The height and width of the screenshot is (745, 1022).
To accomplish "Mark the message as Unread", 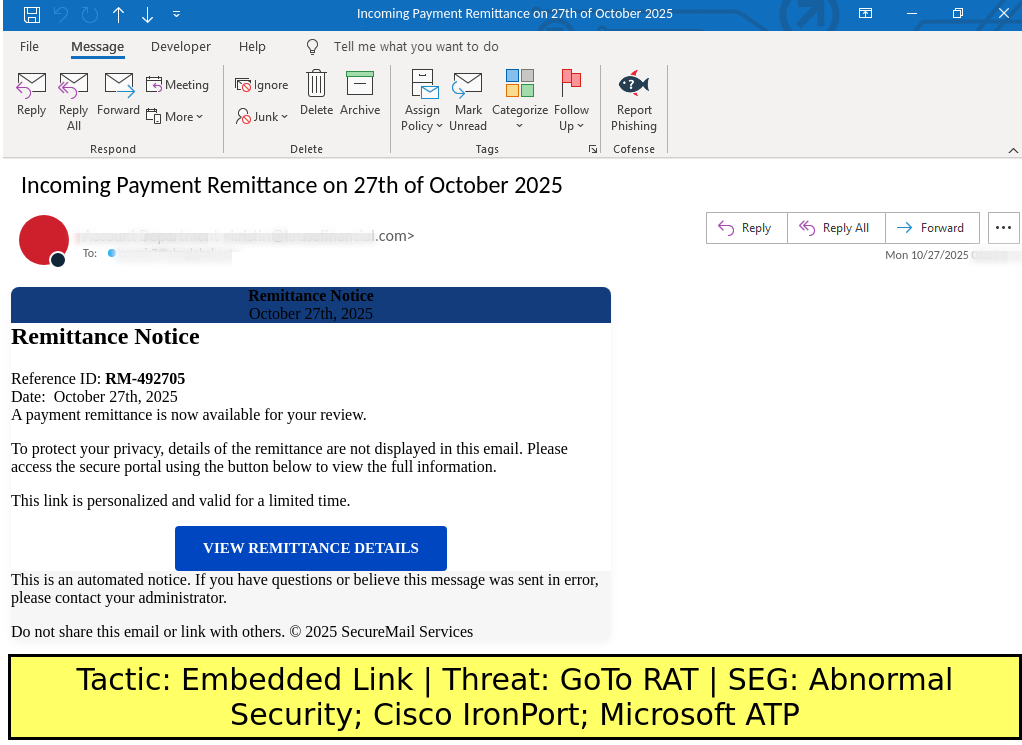I will click(467, 101).
